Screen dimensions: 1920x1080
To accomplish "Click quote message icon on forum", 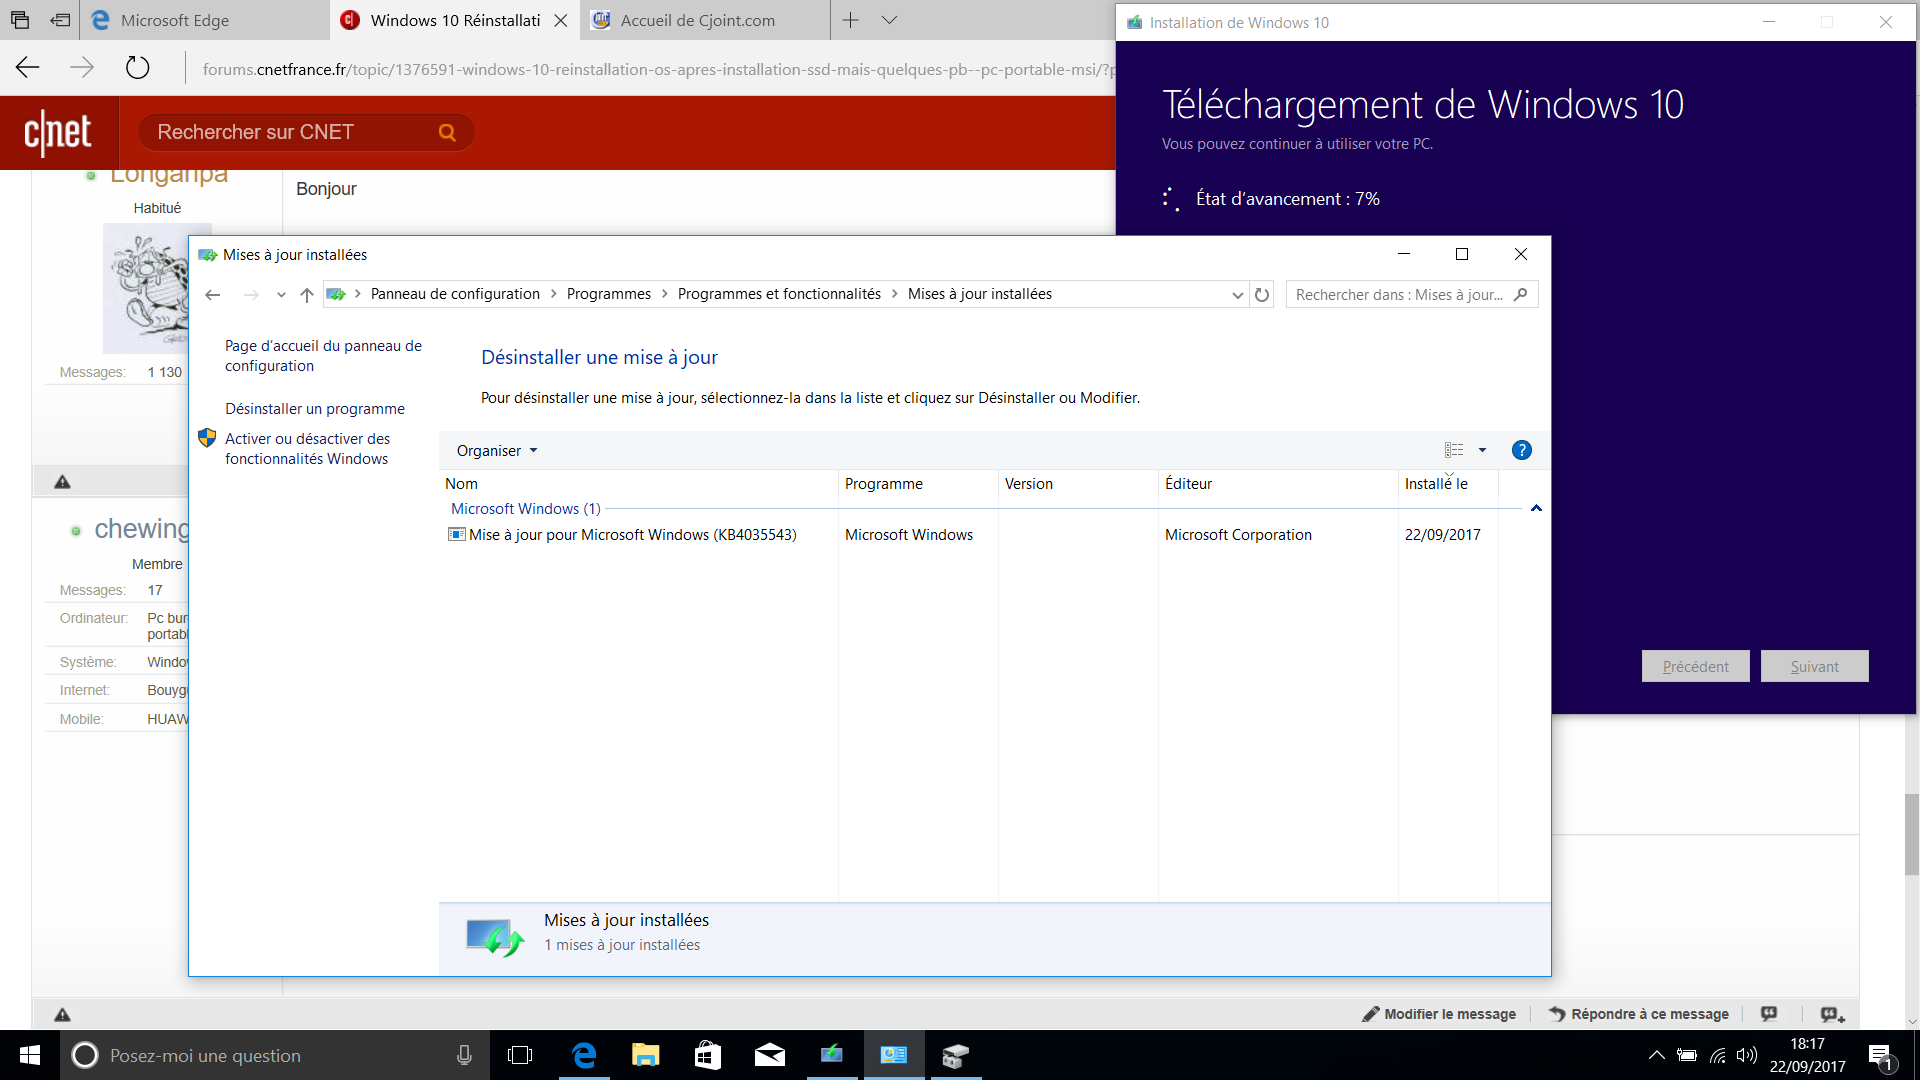I will [1769, 1014].
